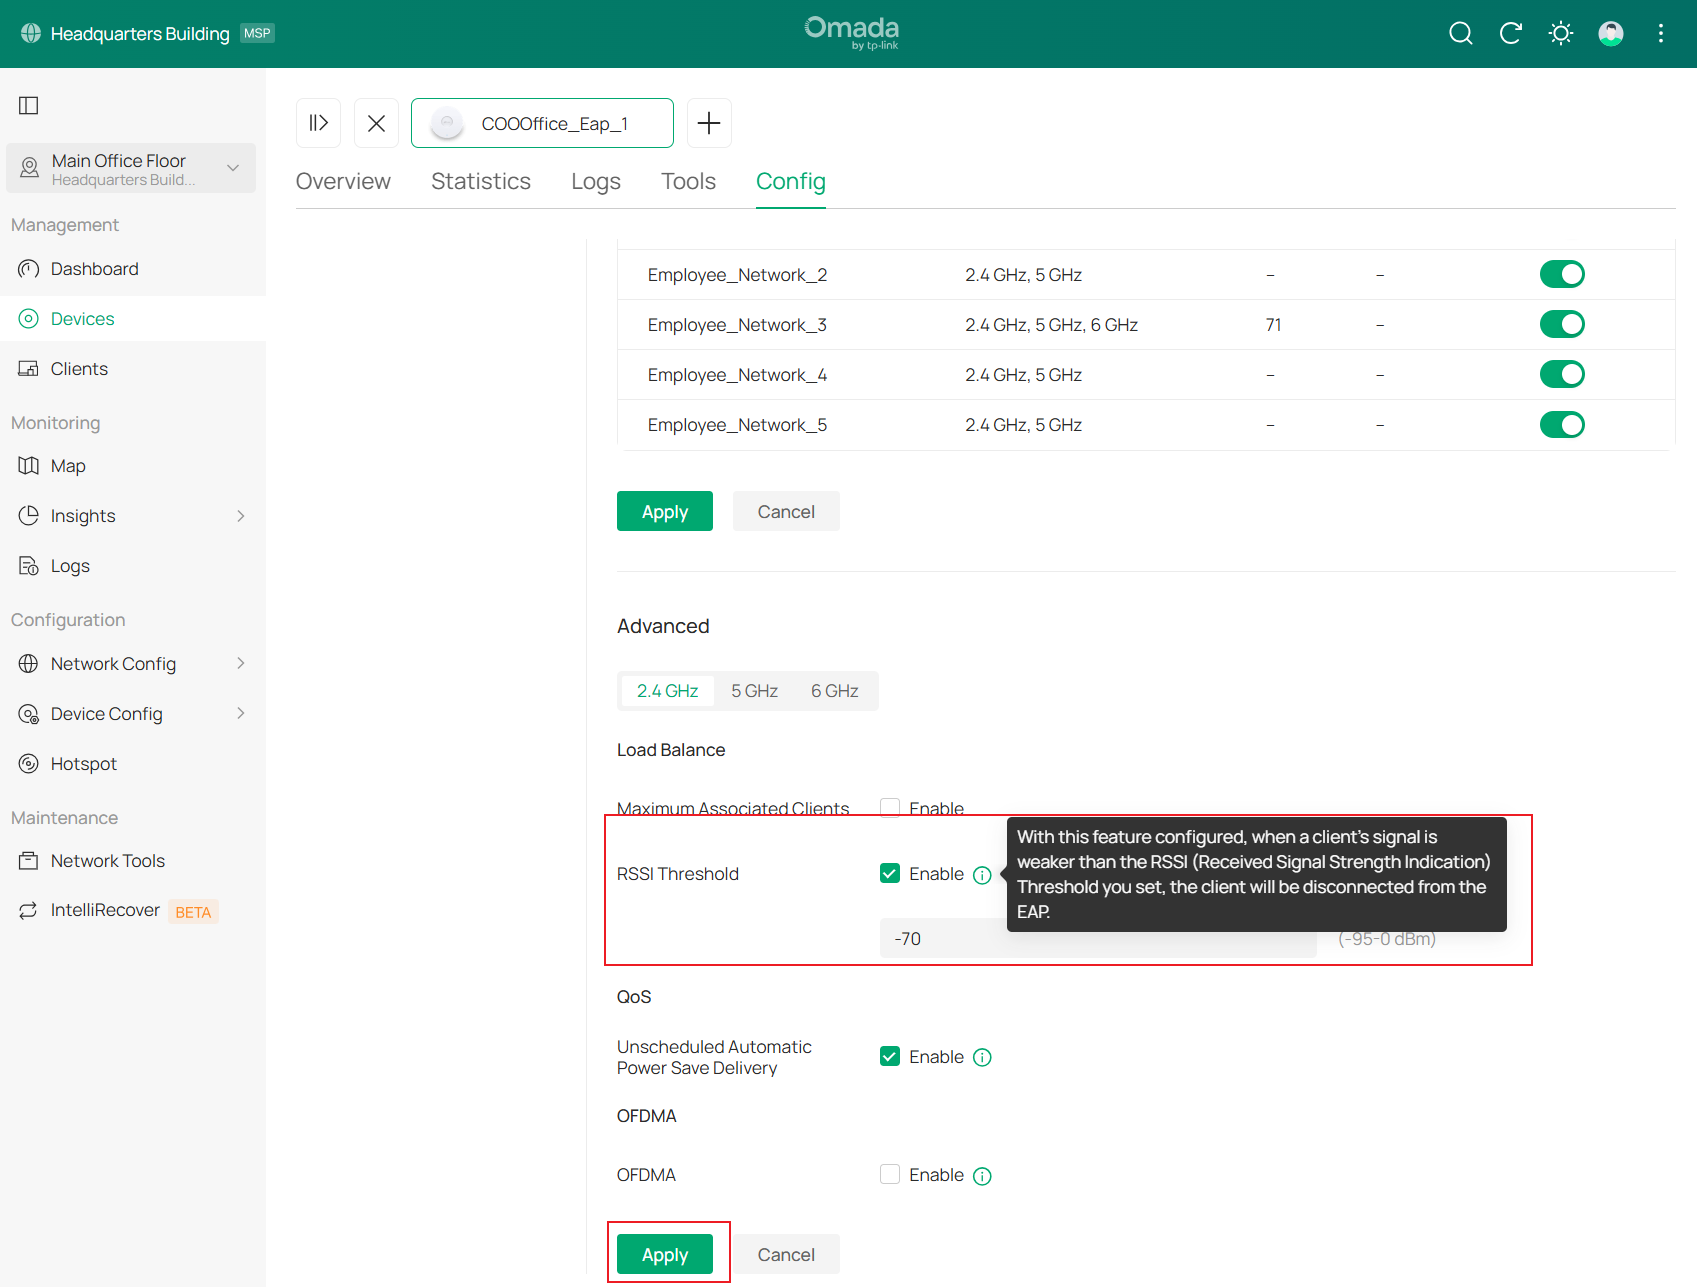This screenshot has width=1697, height=1287.
Task: Open the three-dot more options menu
Action: click(x=1660, y=34)
